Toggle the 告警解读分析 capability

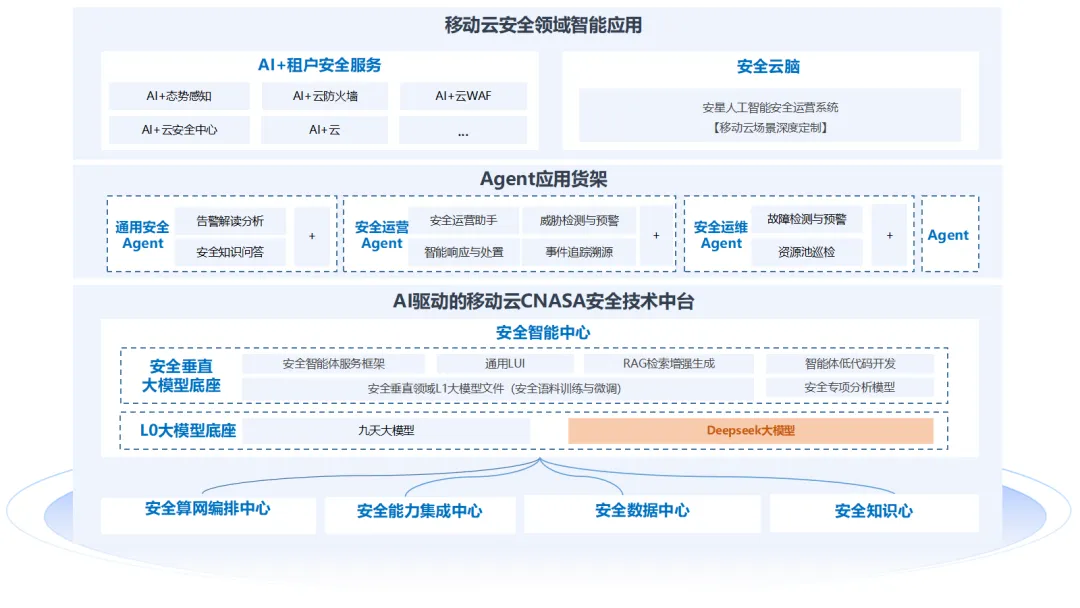click(x=229, y=220)
